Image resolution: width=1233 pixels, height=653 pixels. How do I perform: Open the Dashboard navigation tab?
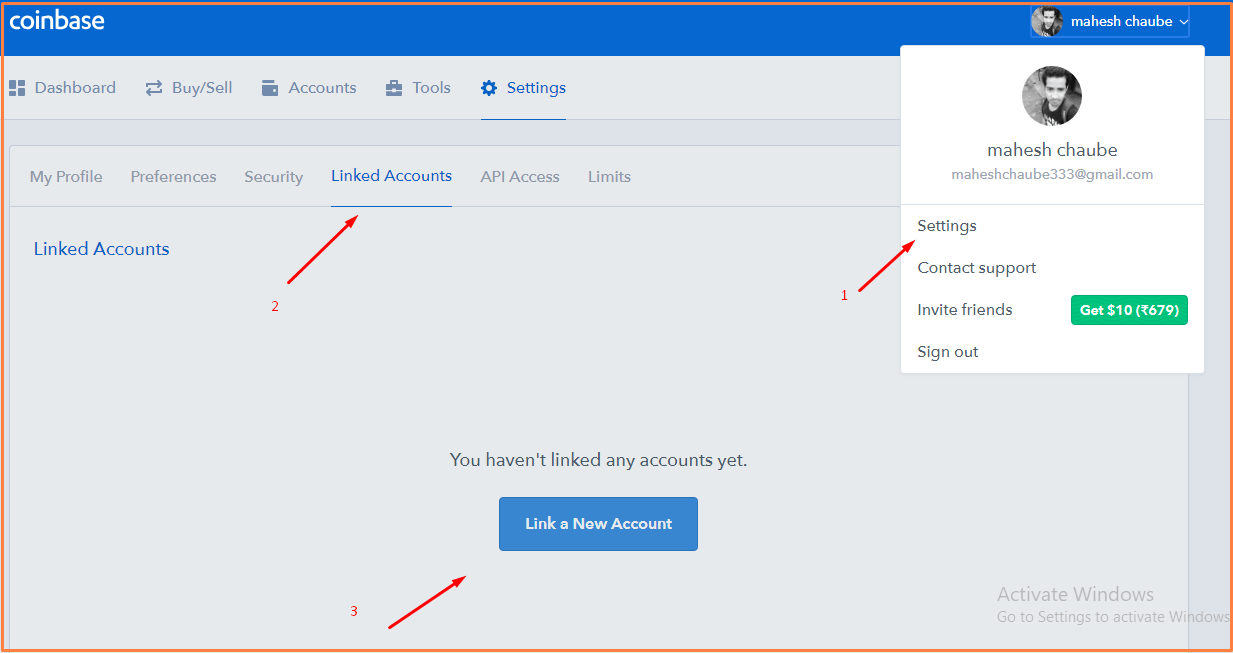point(62,88)
